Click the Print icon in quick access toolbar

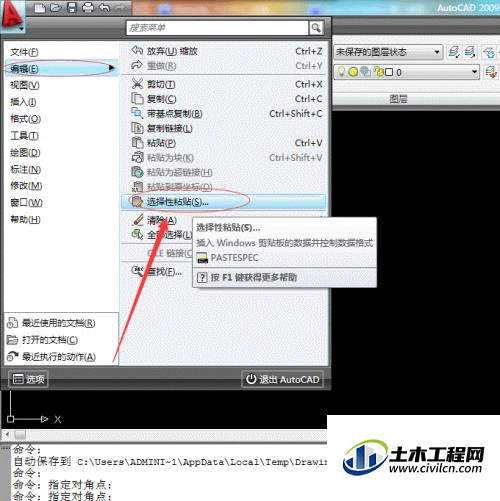[x=88, y=7]
